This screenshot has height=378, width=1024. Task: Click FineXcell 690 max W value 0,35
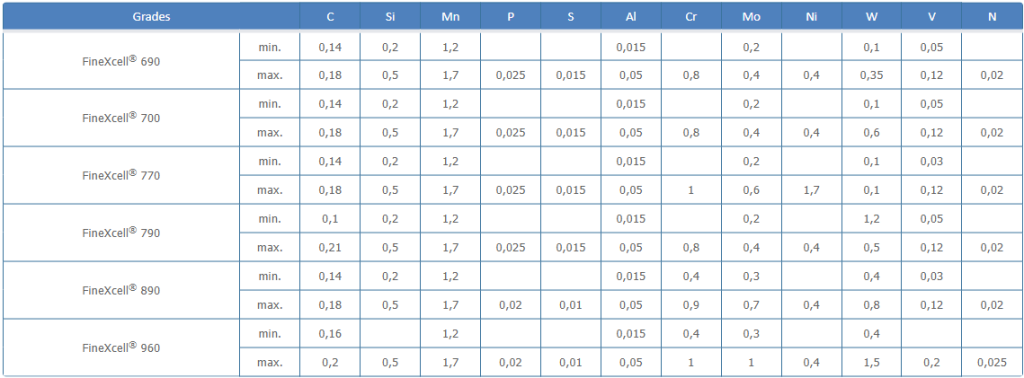tap(872, 75)
